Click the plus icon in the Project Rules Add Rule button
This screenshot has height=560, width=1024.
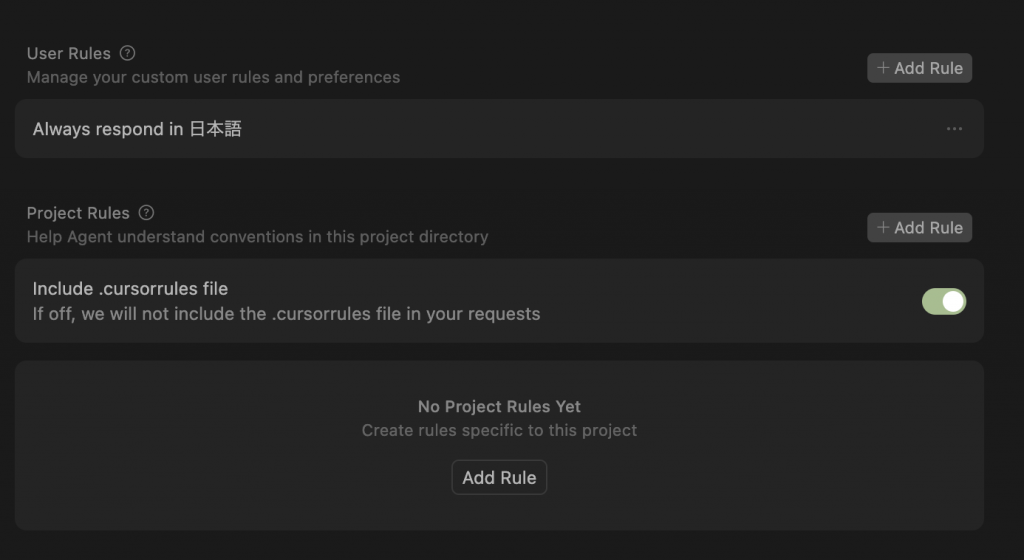pyautogui.click(x=883, y=227)
